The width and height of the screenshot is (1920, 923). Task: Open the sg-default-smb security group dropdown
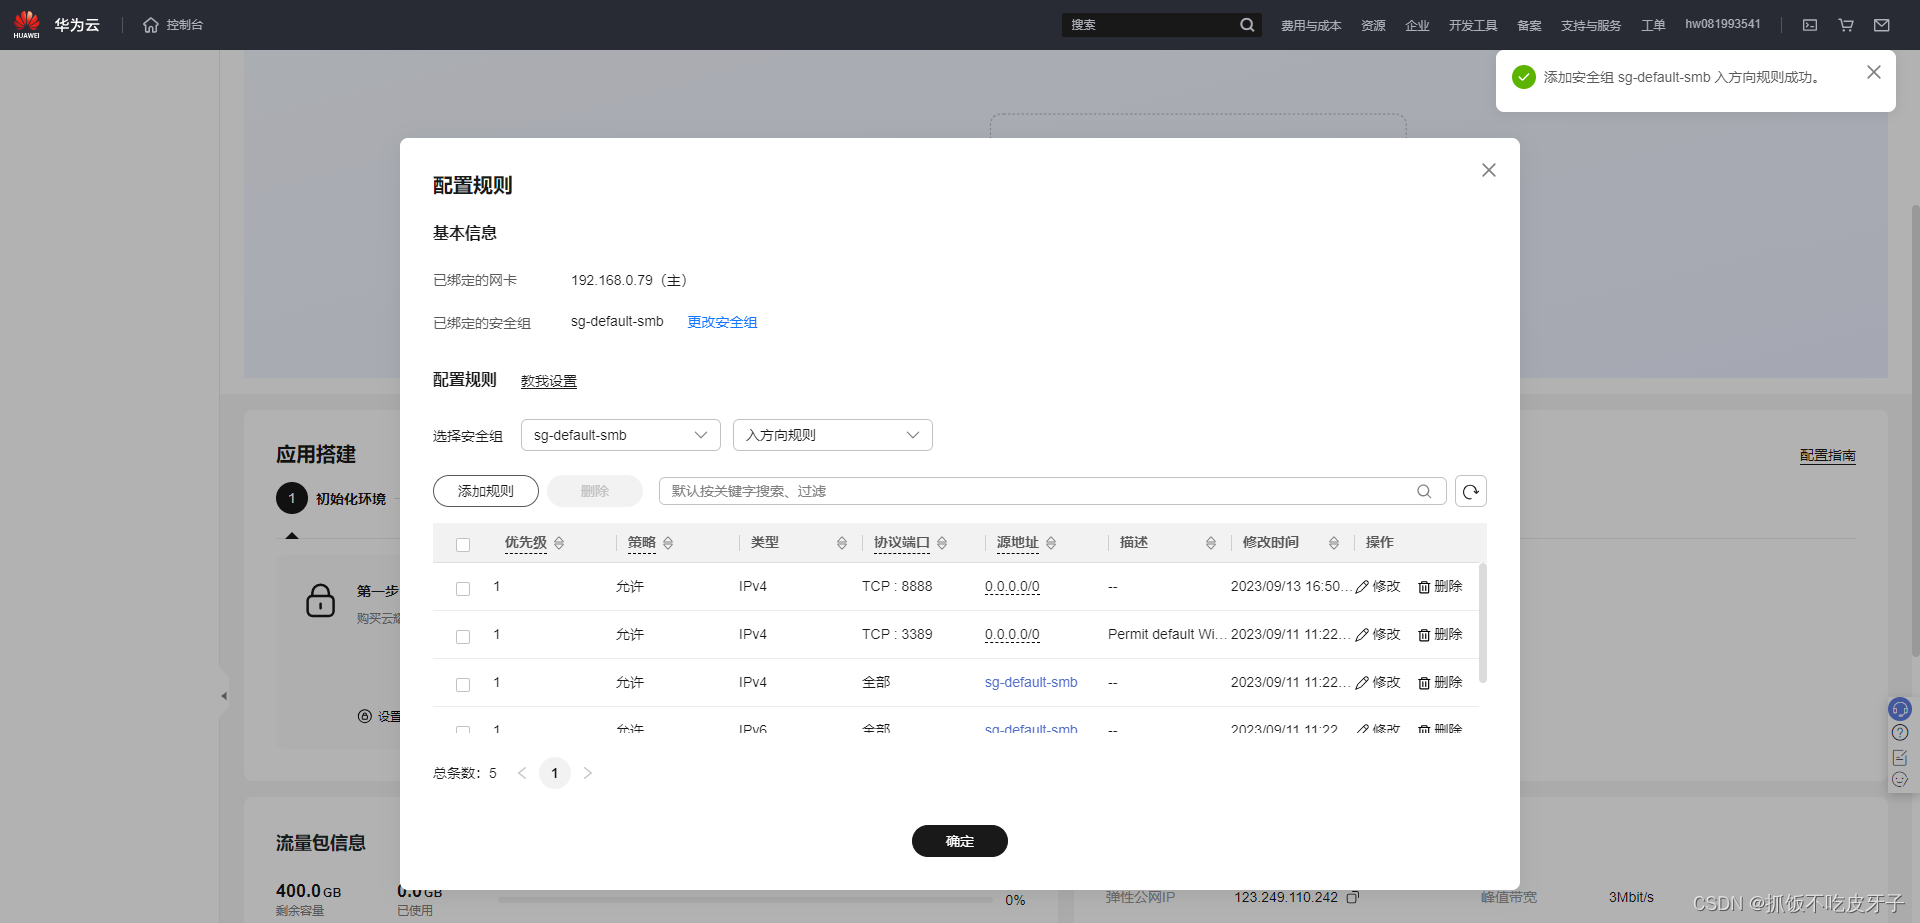[x=621, y=435]
